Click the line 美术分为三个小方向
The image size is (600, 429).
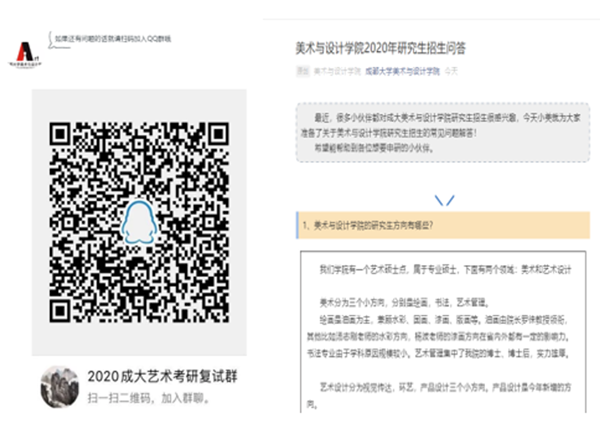point(404,303)
